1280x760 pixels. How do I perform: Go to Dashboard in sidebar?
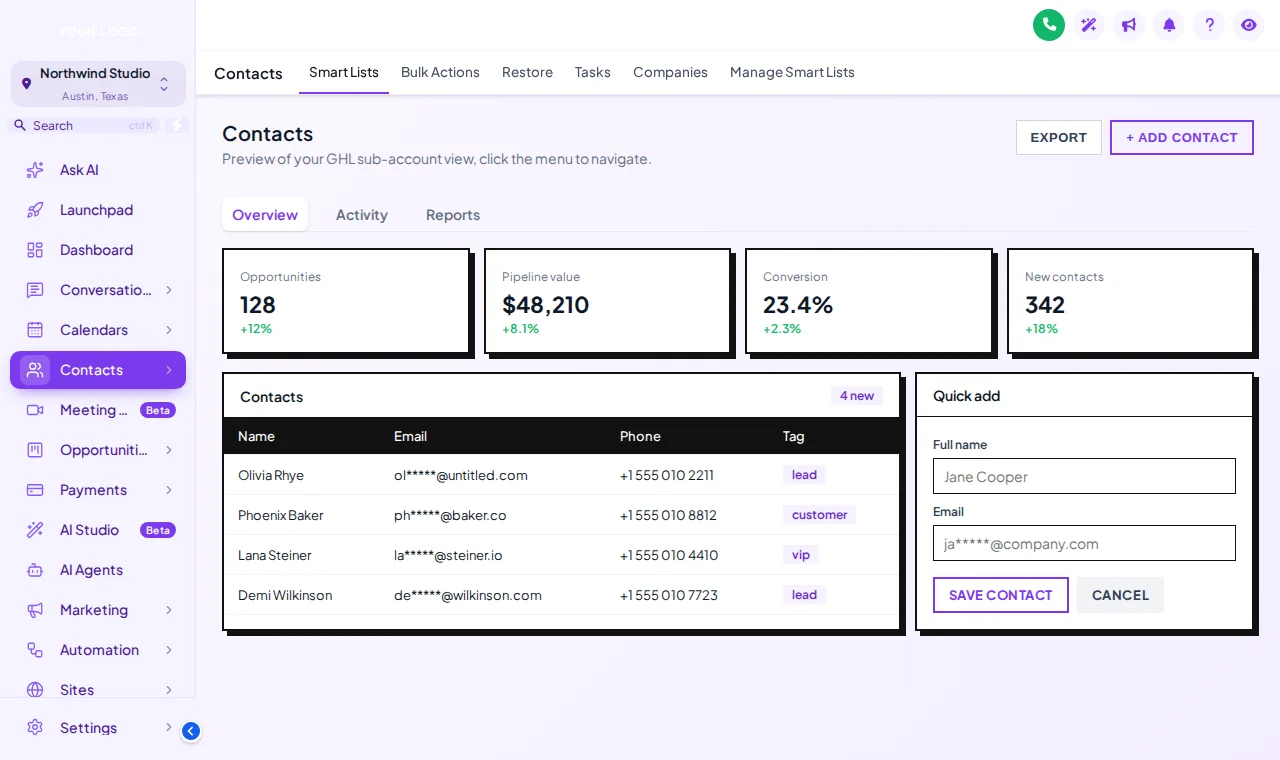tap(98, 250)
